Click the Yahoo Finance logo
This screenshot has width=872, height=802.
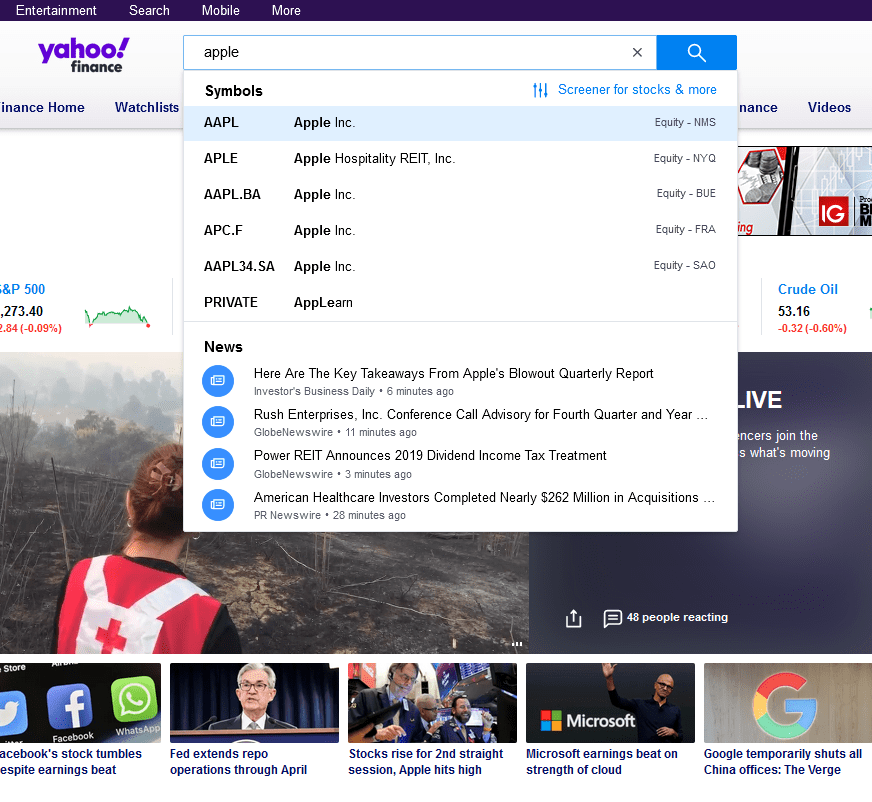tap(84, 53)
